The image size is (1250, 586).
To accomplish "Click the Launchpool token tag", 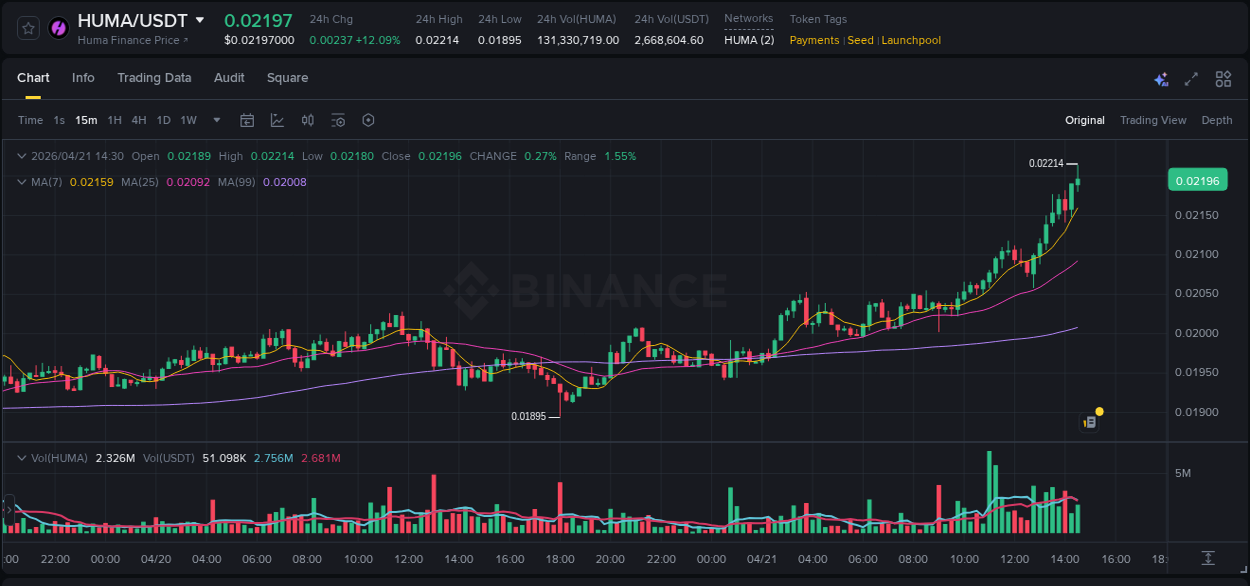I will pos(910,40).
